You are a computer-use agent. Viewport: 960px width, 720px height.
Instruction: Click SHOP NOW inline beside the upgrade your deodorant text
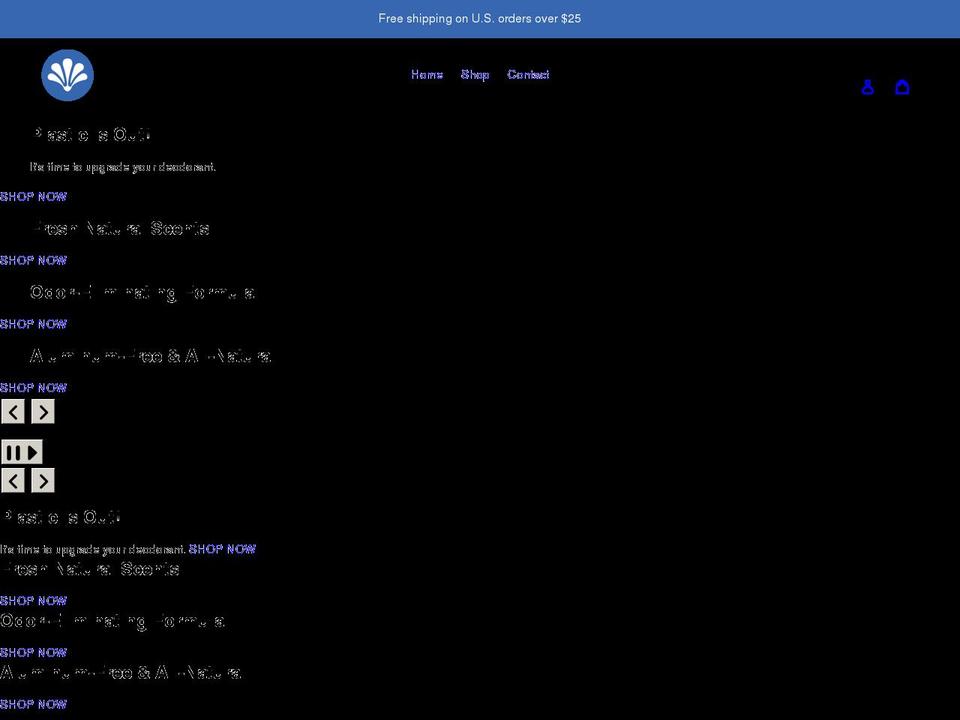click(x=222, y=549)
